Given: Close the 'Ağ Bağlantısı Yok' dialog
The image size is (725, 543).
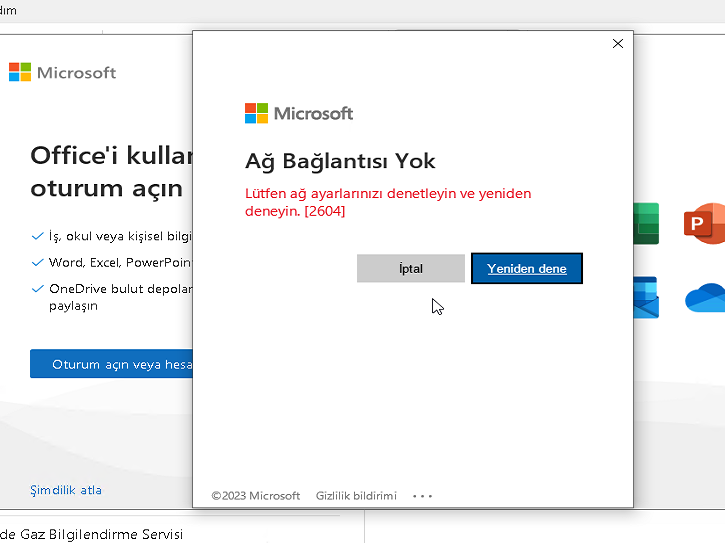Looking at the screenshot, I should pos(617,44).
